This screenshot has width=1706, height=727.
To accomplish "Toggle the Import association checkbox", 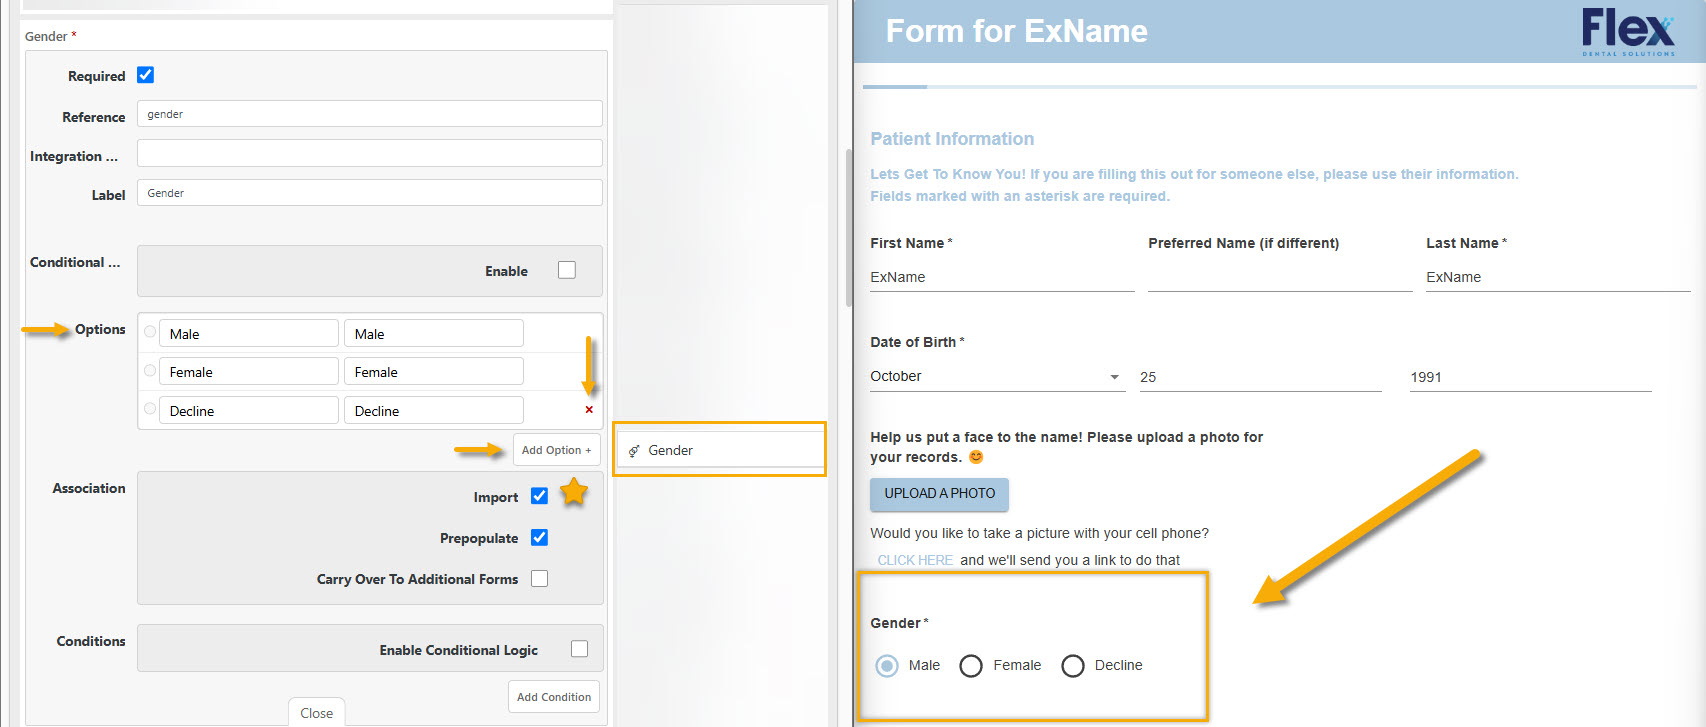I will point(539,496).
